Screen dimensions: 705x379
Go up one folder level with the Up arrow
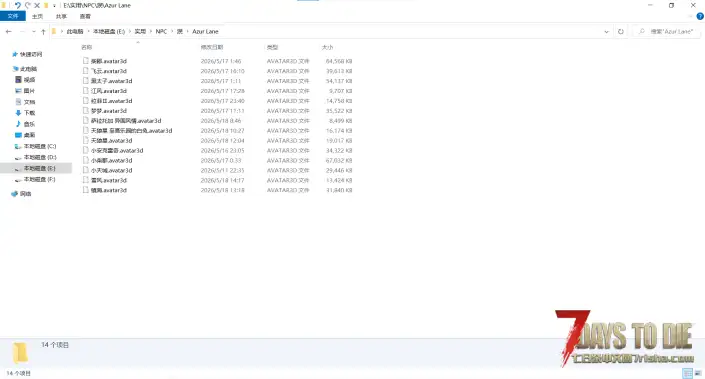pos(43,31)
